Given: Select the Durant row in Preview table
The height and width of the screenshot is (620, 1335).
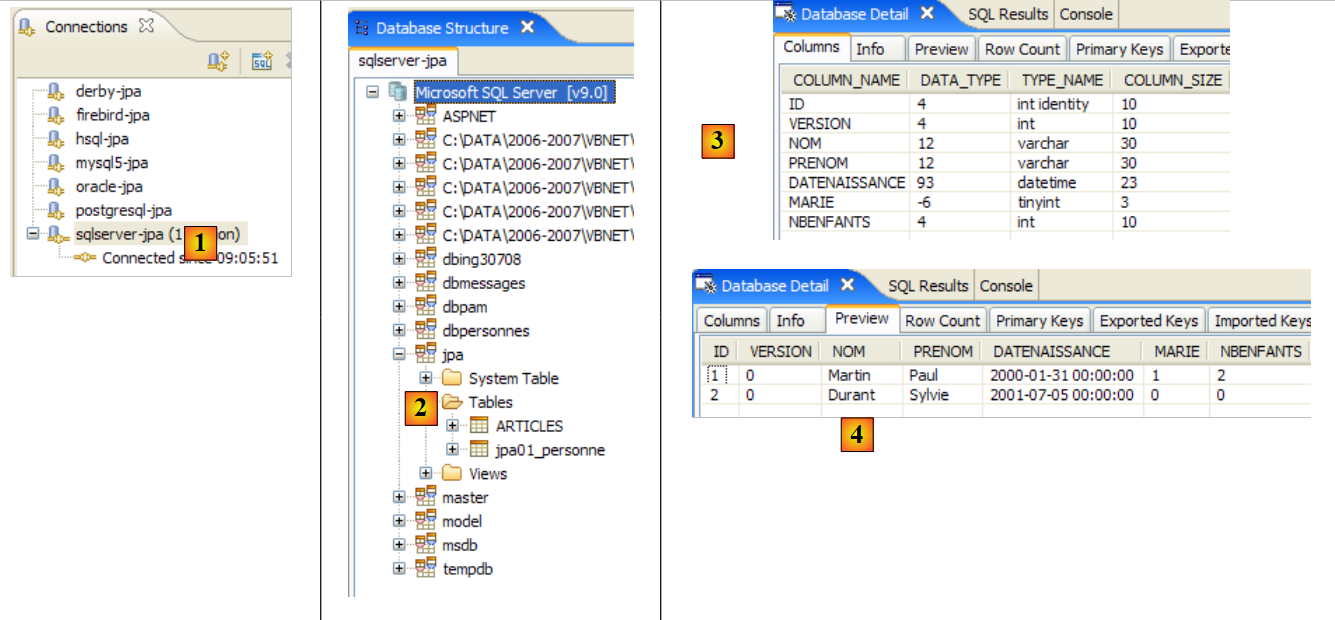Looking at the screenshot, I should [x=850, y=395].
